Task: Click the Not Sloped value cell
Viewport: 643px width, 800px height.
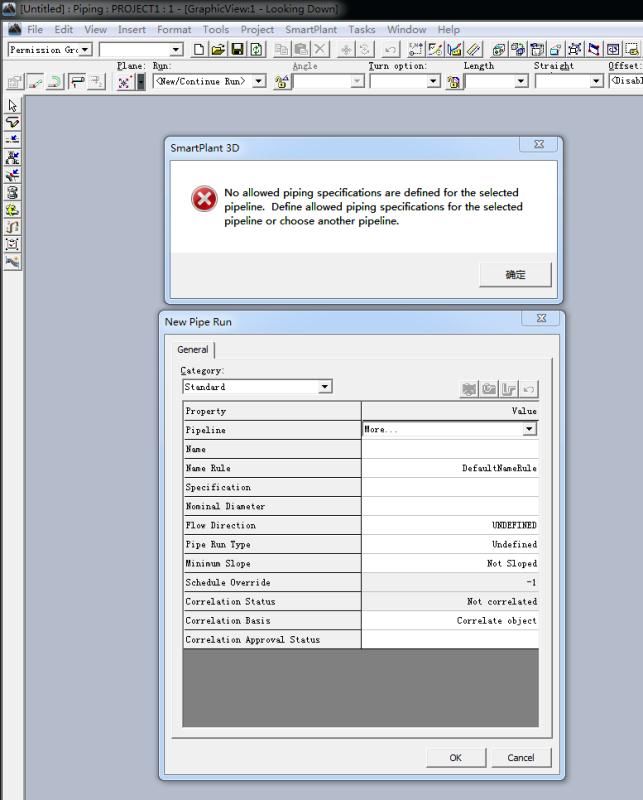Action: point(450,563)
